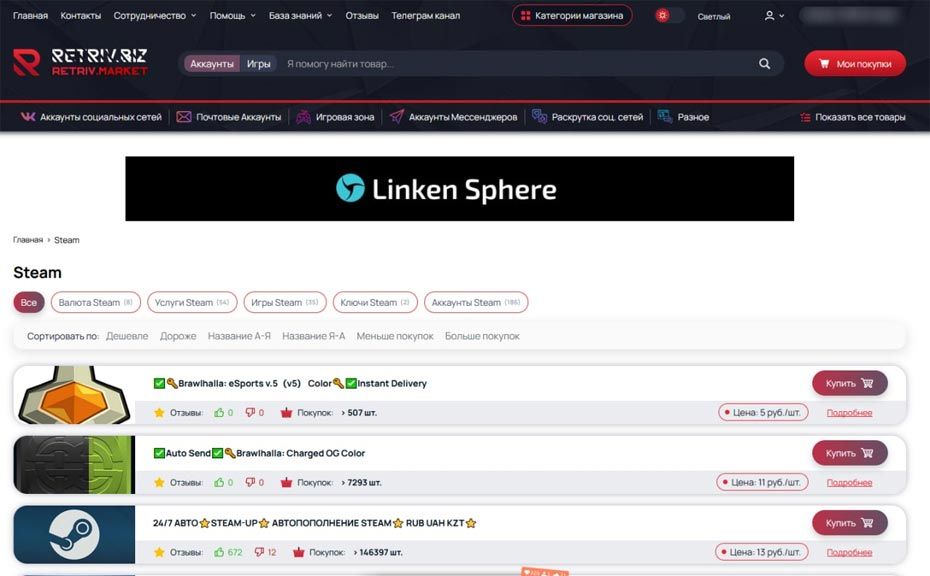Click the basket icon next to 146397 шт. purchases
Screen dimensions: 930x576
pyautogui.click(x=298, y=552)
